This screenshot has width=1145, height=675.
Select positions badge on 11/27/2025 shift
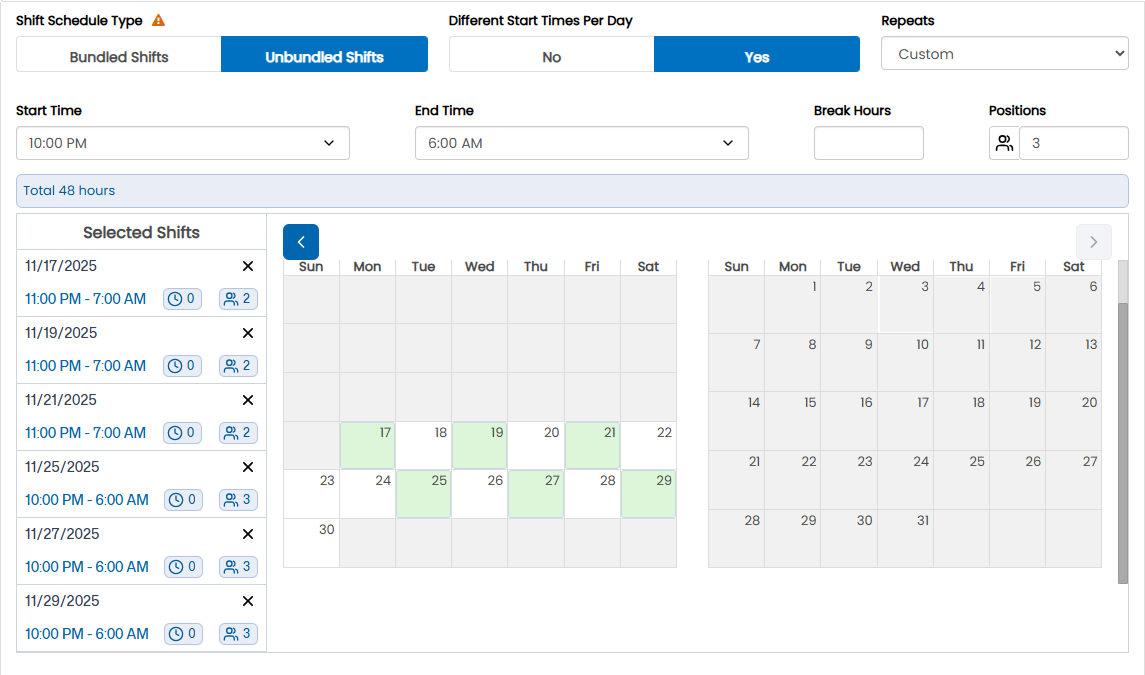238,567
